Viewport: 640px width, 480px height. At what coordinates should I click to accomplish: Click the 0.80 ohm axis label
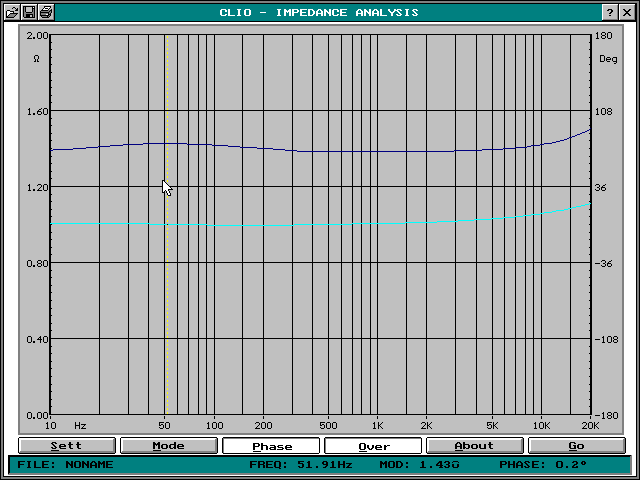(x=37, y=263)
